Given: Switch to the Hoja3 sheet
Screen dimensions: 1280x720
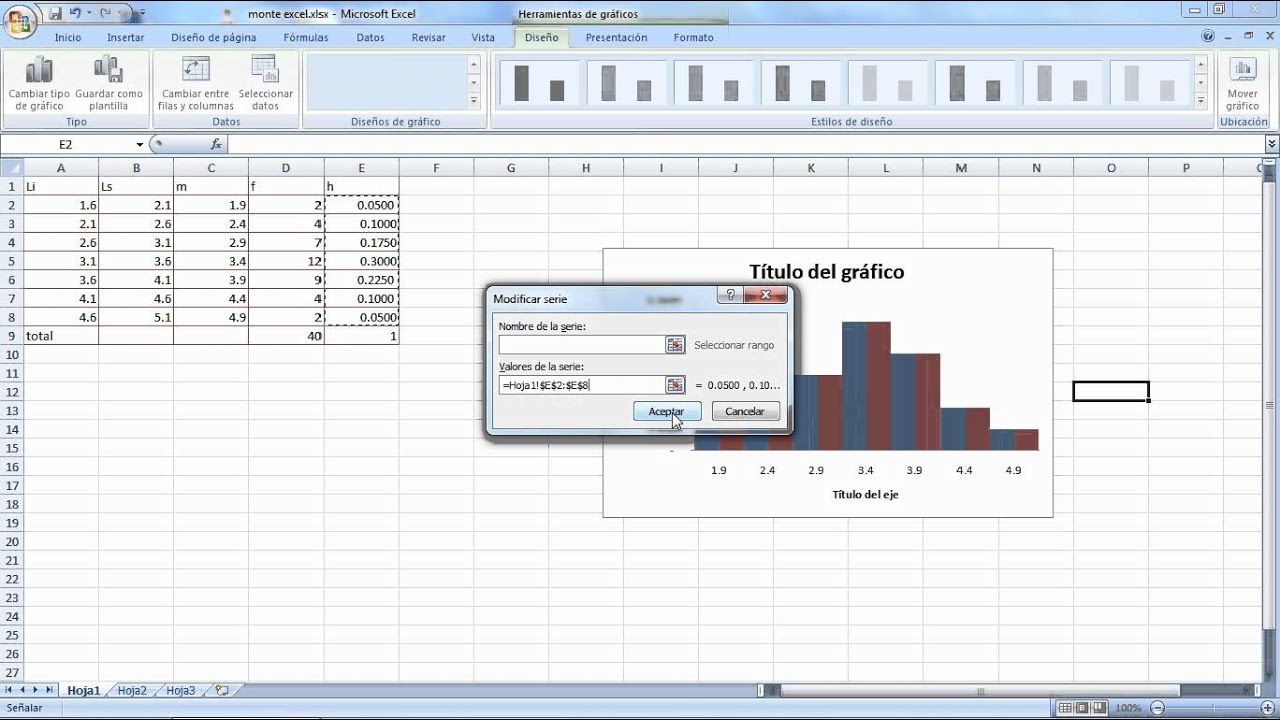Looking at the screenshot, I should (x=181, y=690).
